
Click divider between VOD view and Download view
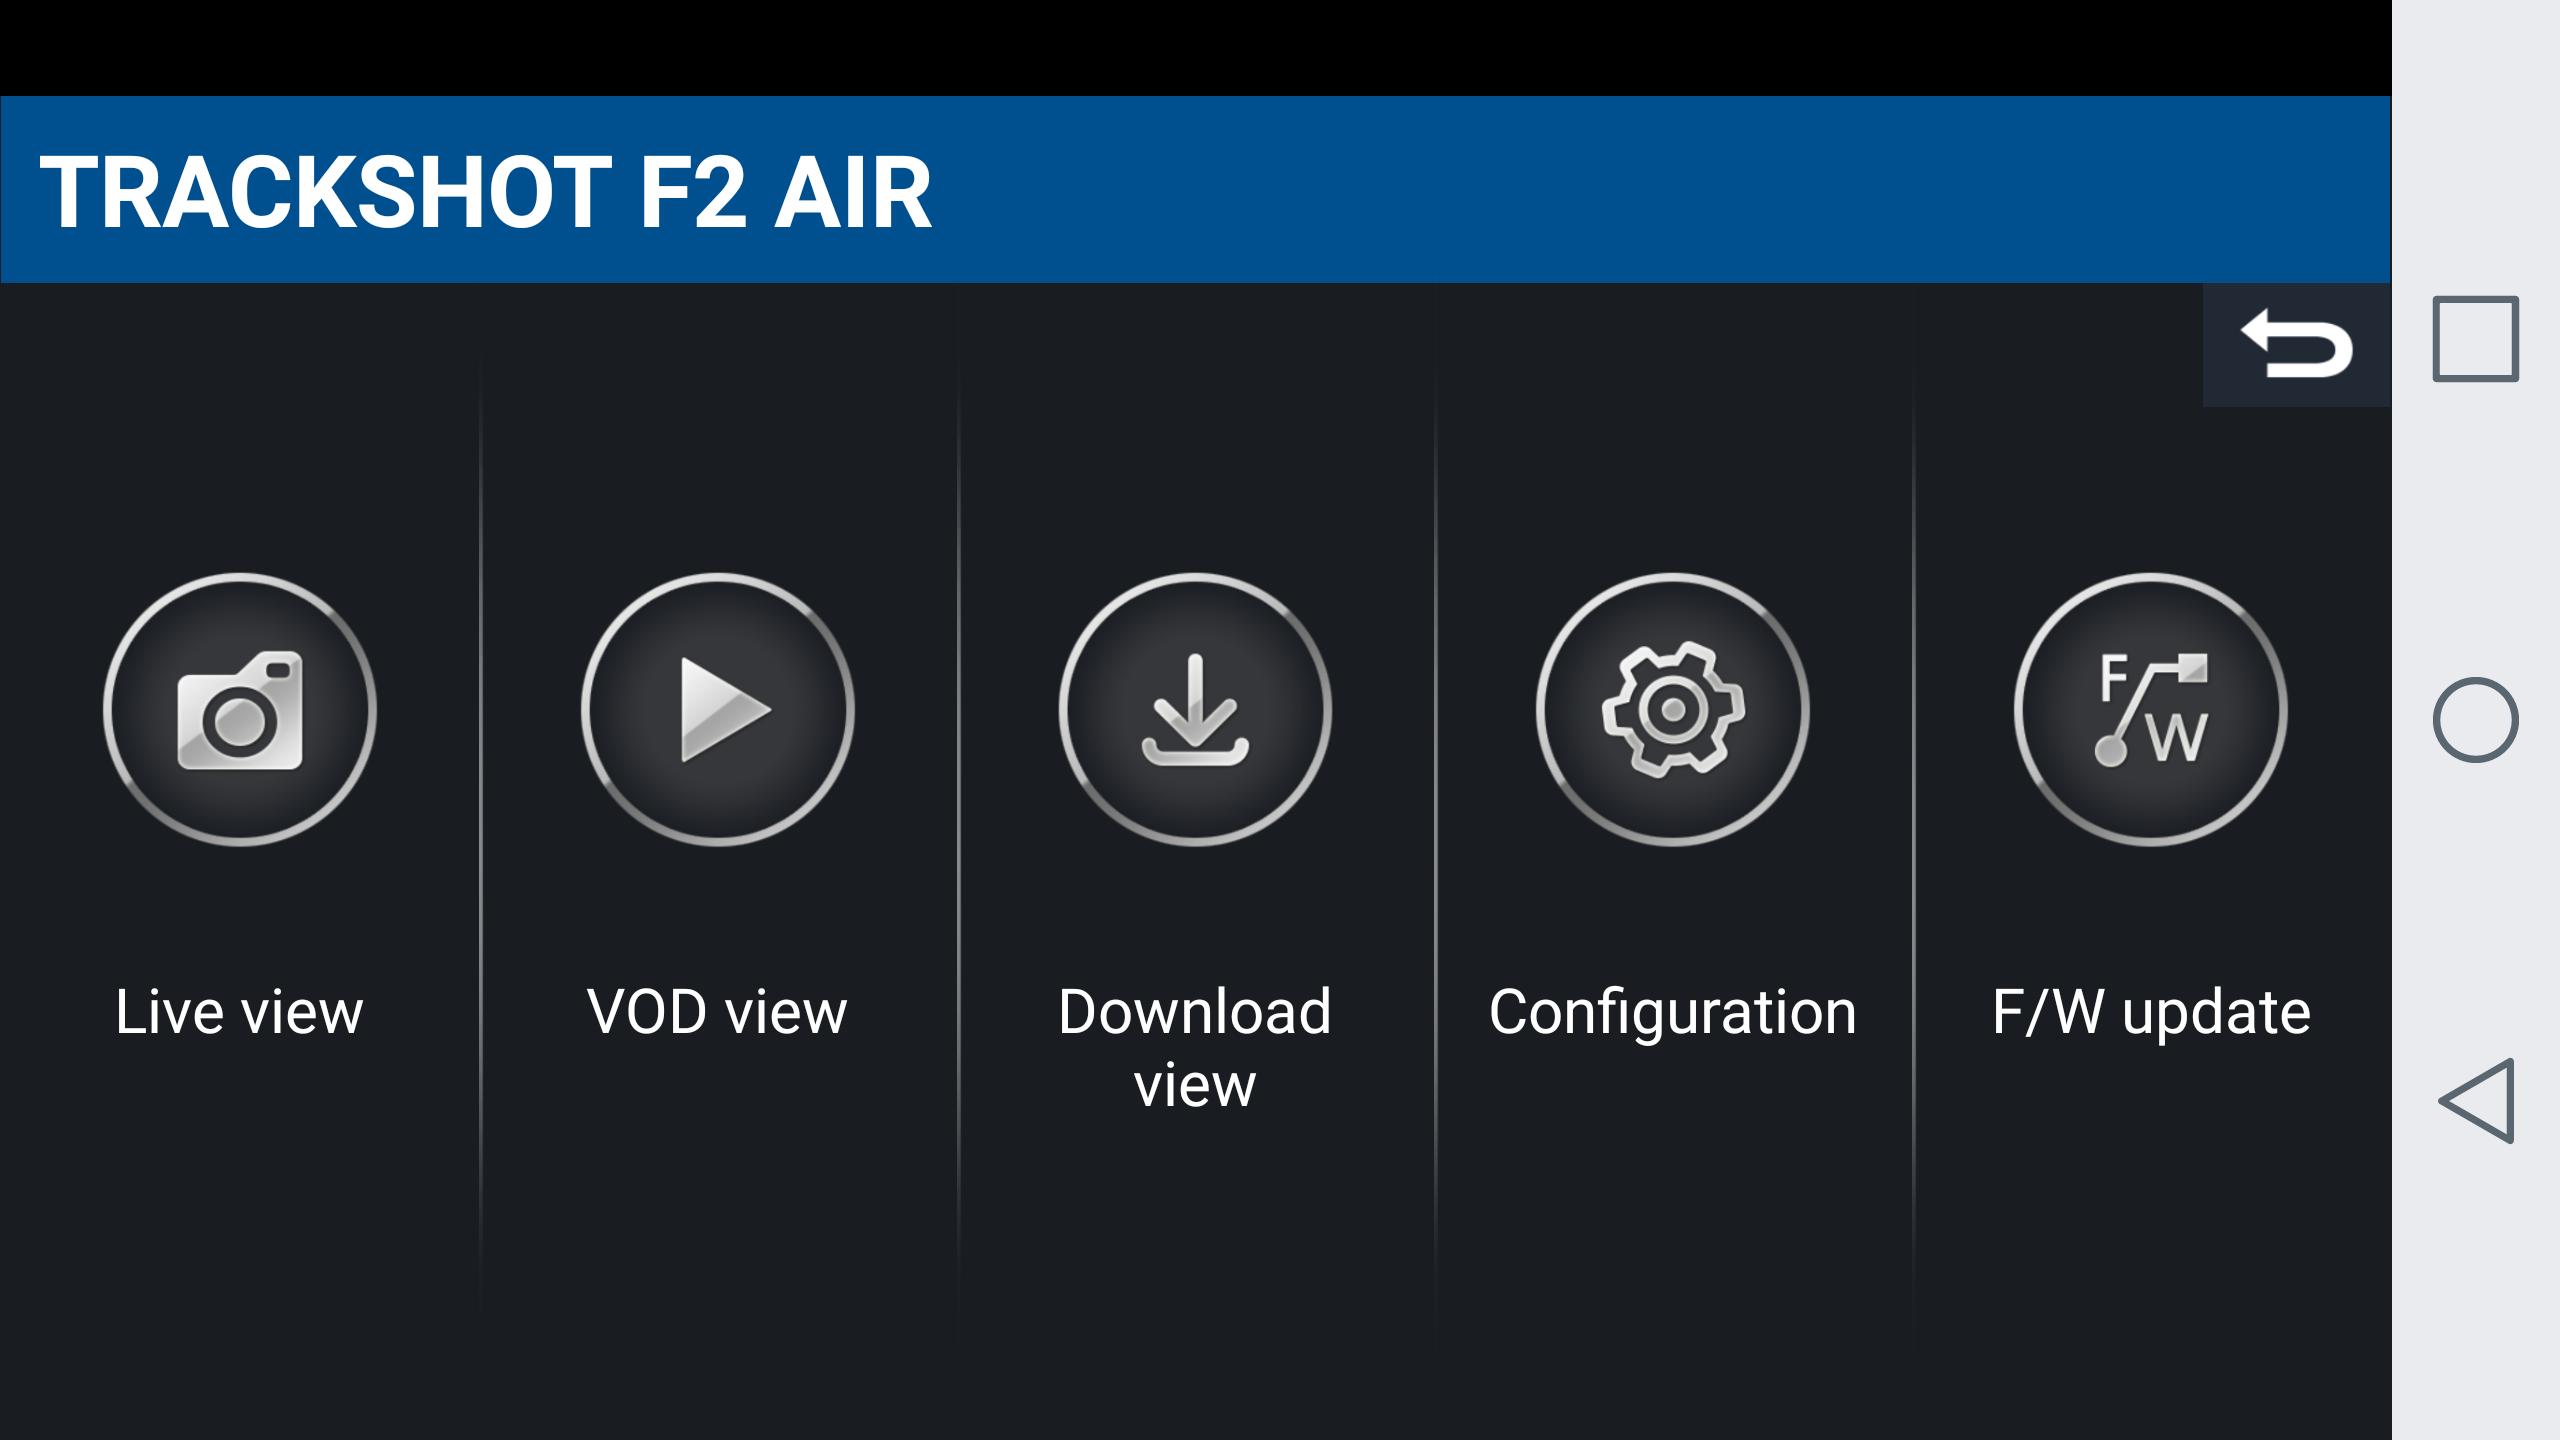point(958,830)
